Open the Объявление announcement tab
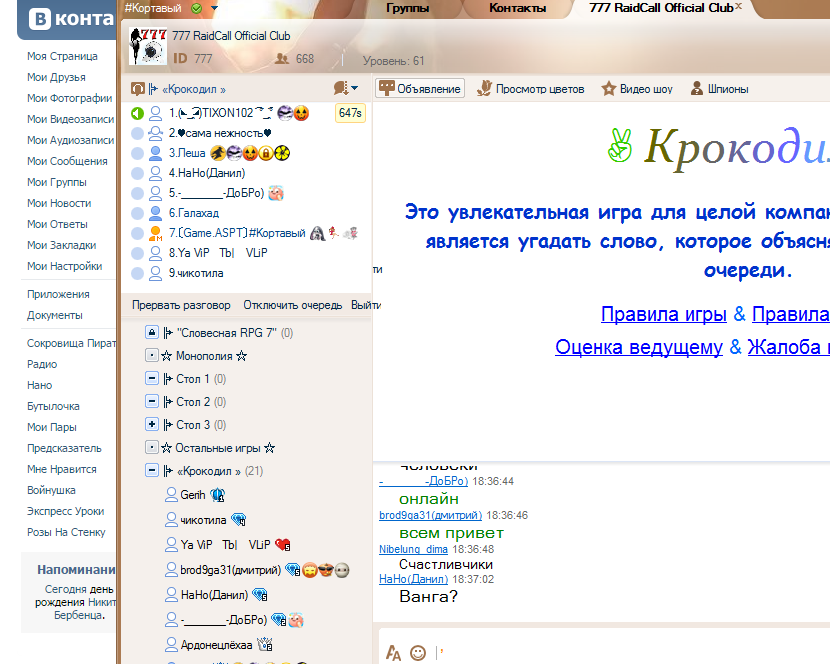This screenshot has width=830, height=664. click(x=420, y=88)
